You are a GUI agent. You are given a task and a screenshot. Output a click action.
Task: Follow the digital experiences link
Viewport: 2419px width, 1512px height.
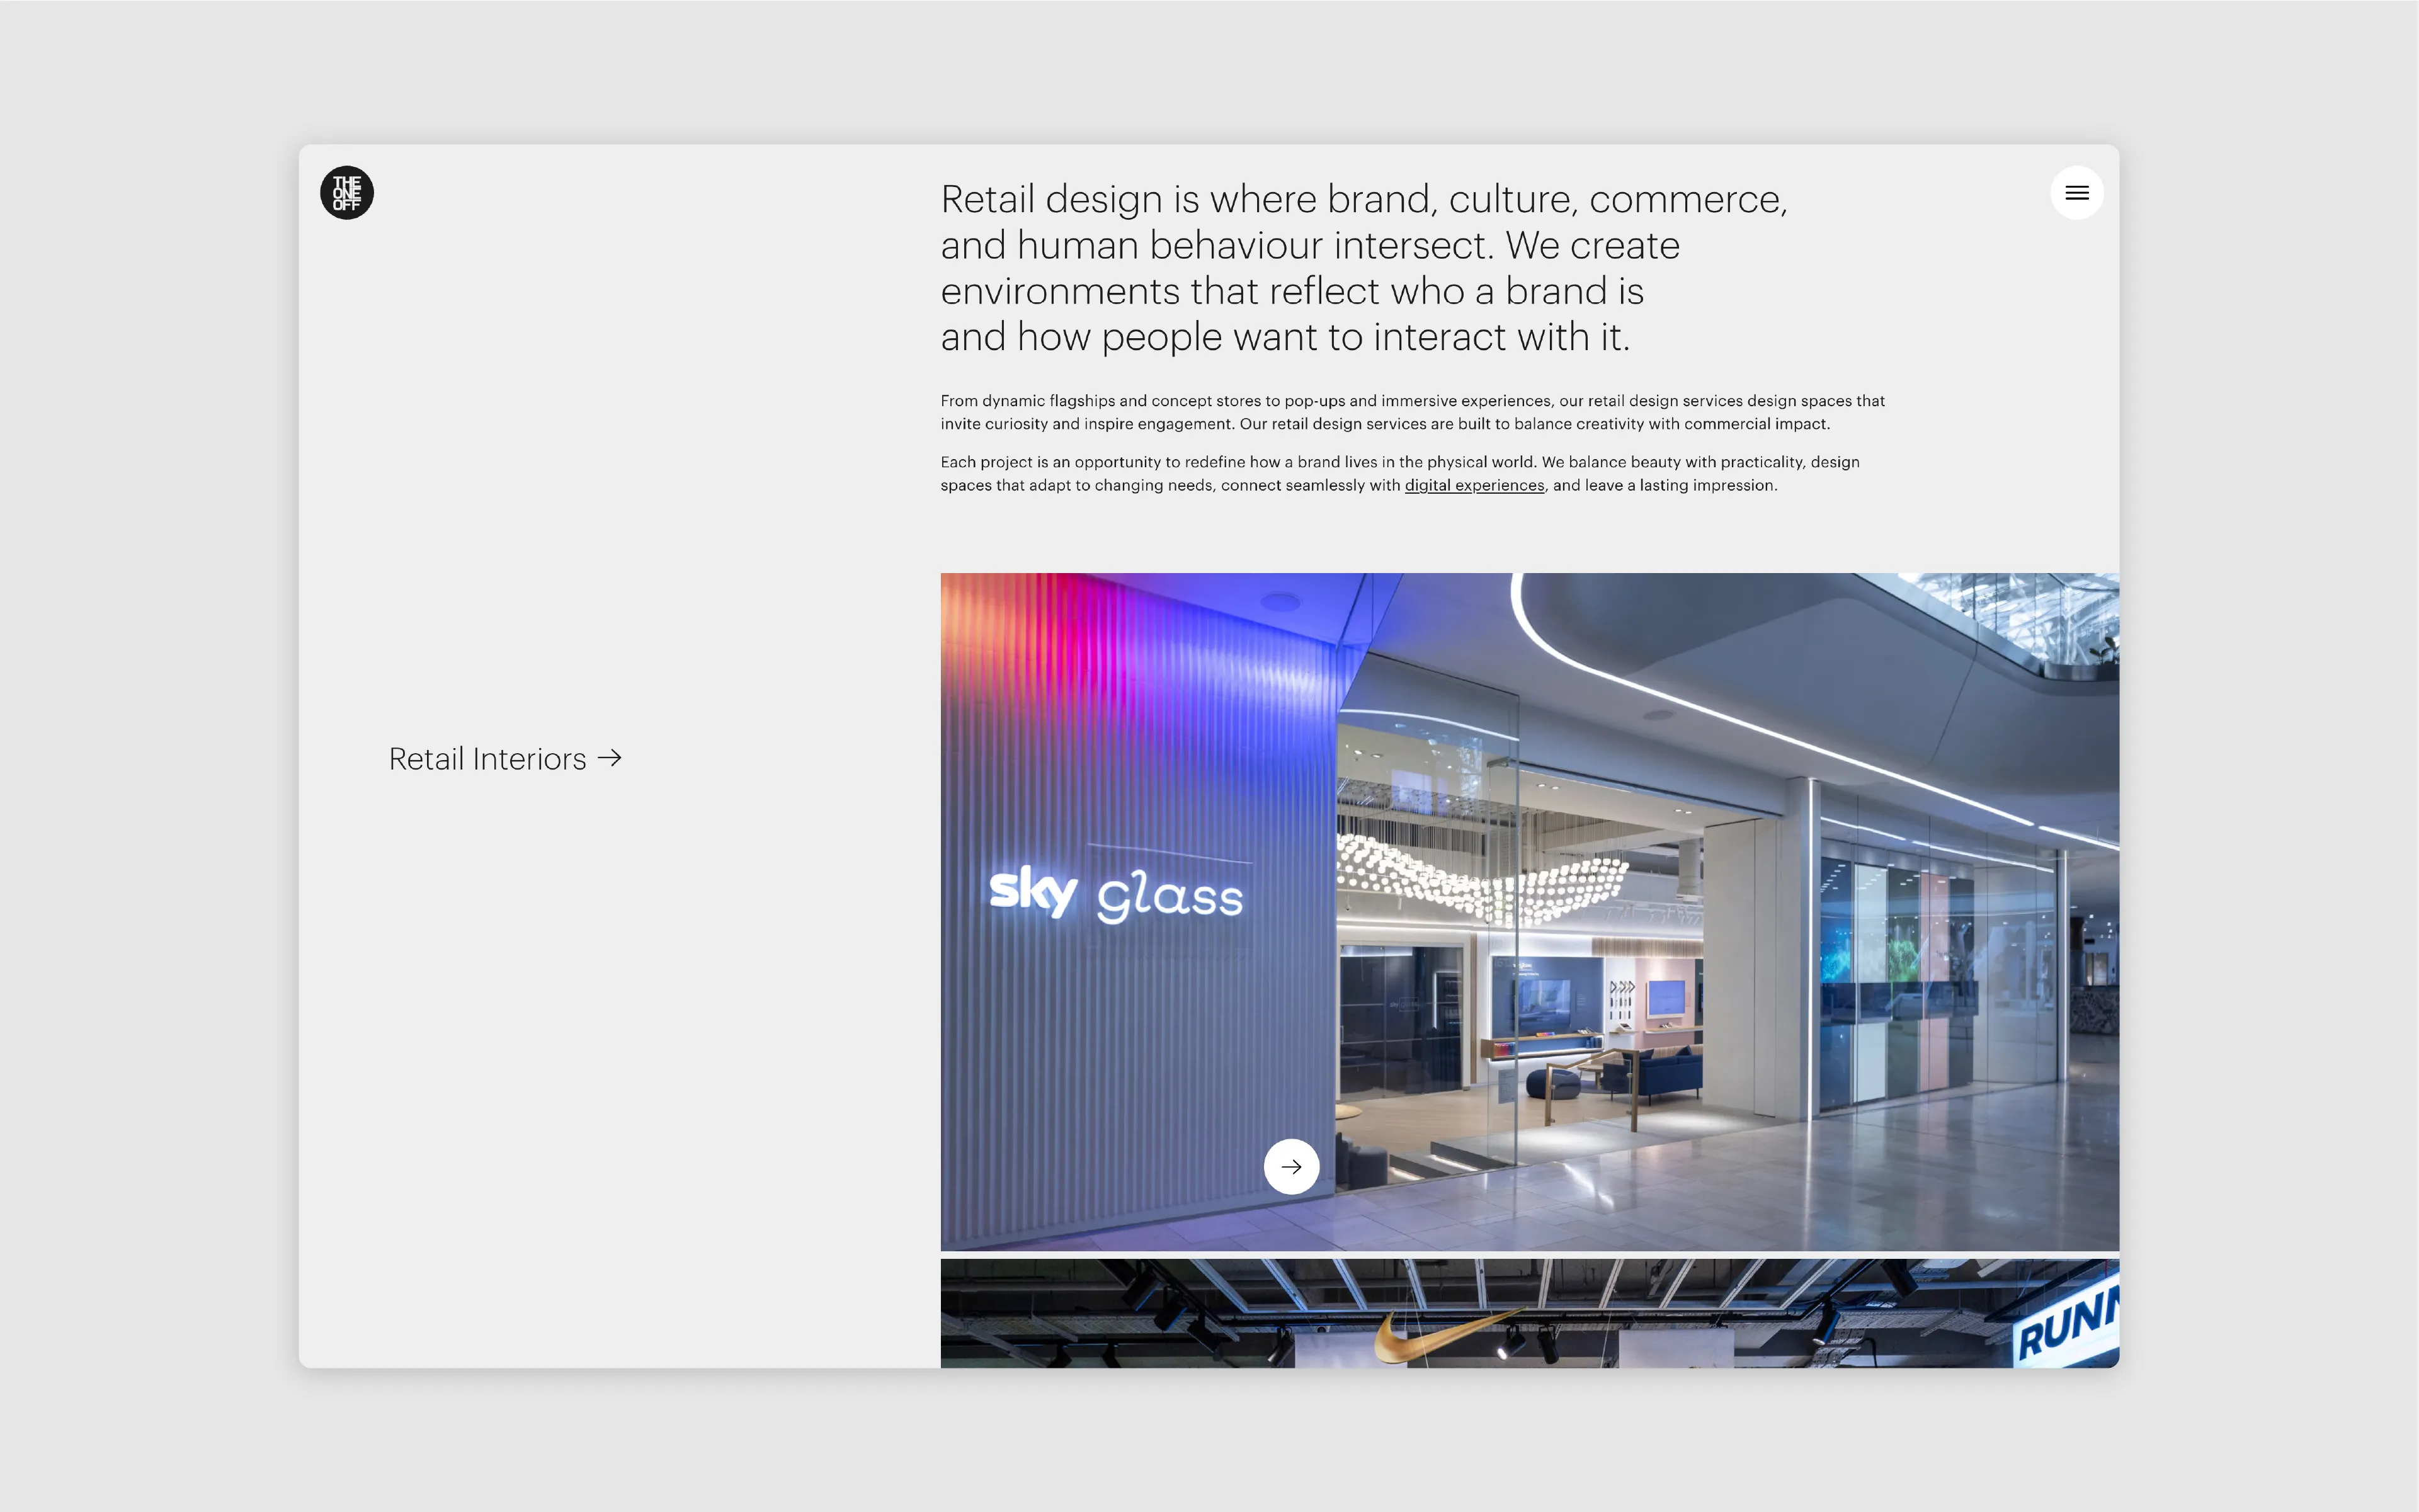[x=1474, y=485]
